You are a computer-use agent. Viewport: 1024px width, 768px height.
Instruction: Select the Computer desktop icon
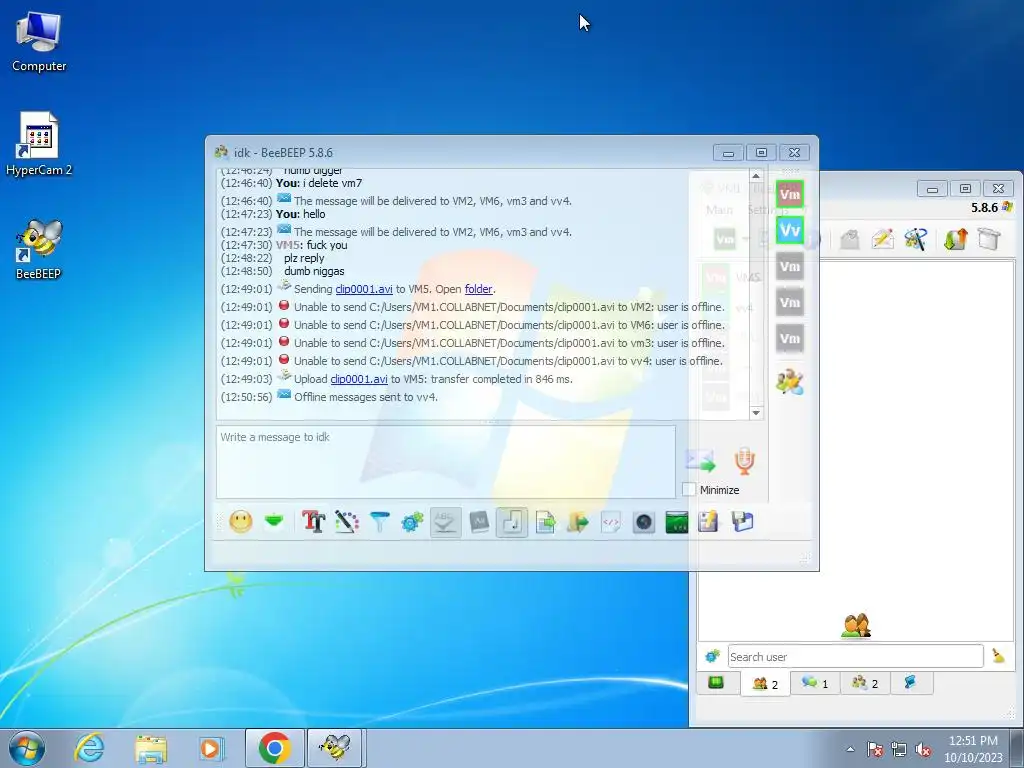(x=39, y=40)
